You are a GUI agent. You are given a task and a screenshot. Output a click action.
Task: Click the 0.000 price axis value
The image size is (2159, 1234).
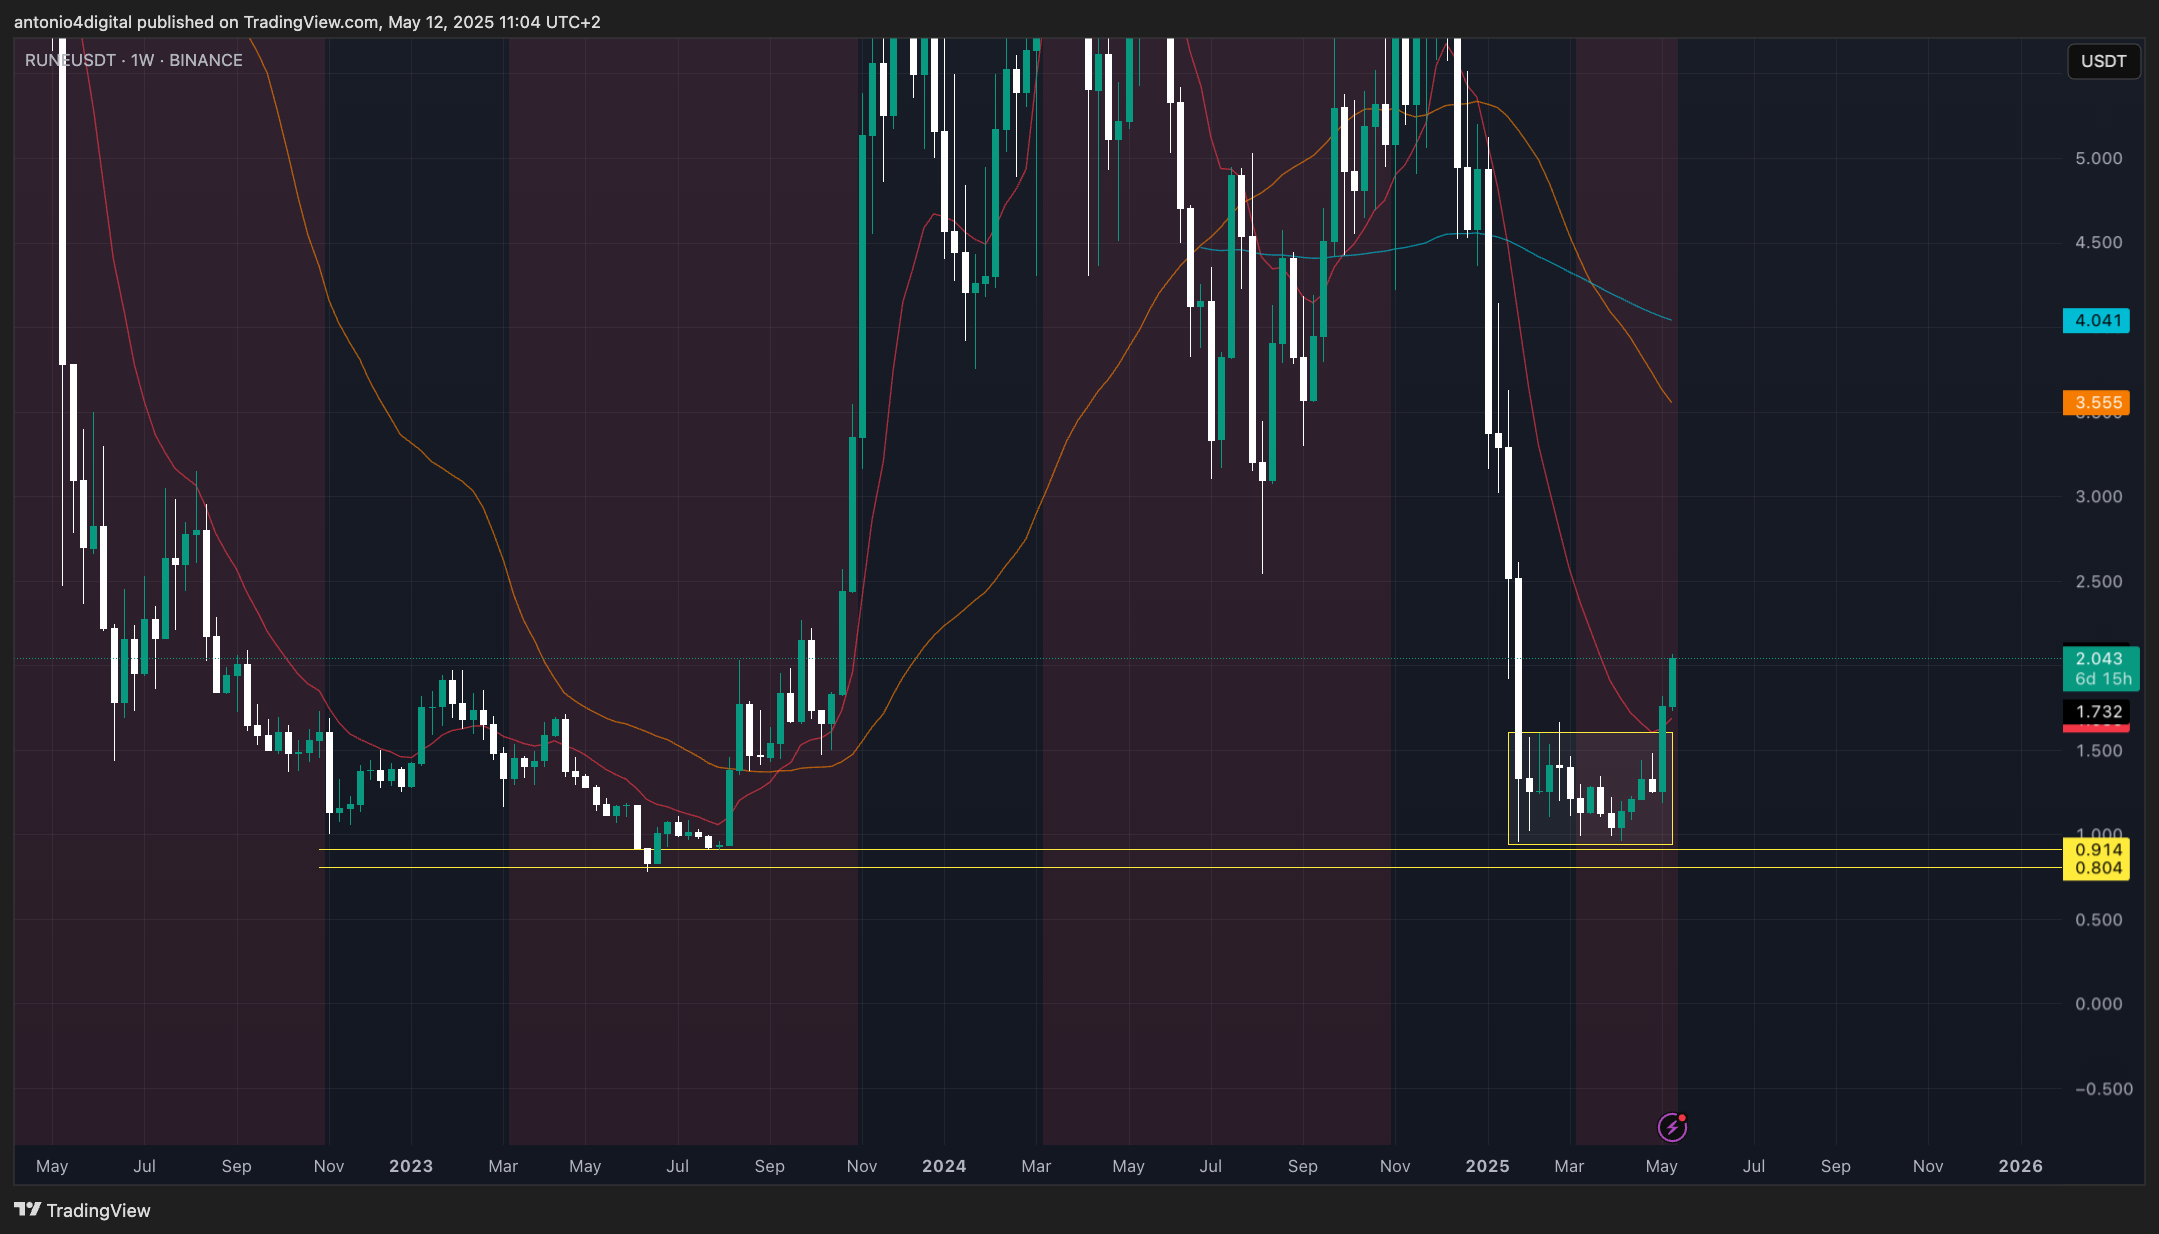[x=2098, y=1004]
